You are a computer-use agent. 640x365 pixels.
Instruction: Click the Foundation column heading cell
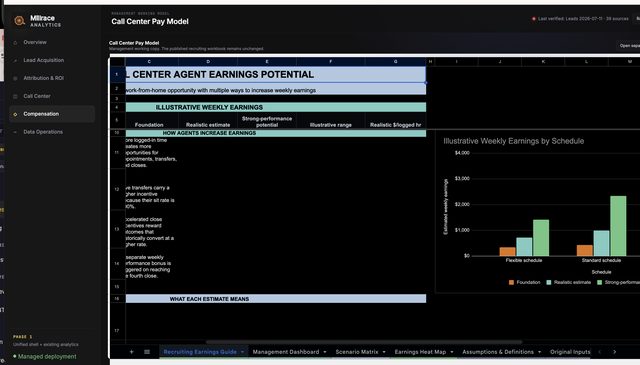(149, 121)
